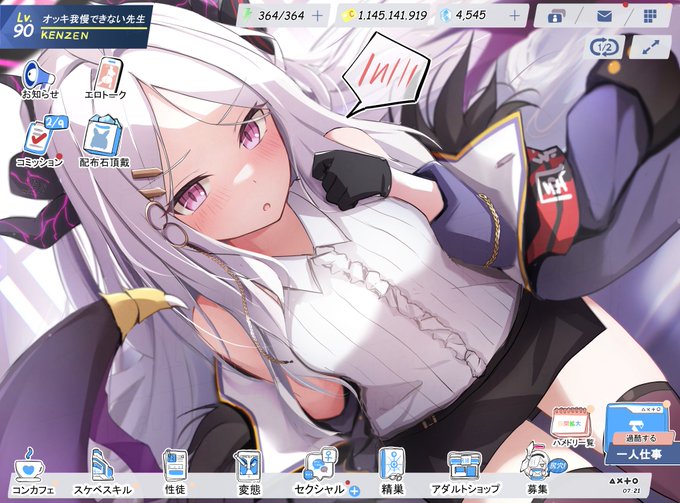The width and height of the screenshot is (680, 503).
Task: Open the 配布石頂戴 shopping bag icon
Action: click(104, 141)
